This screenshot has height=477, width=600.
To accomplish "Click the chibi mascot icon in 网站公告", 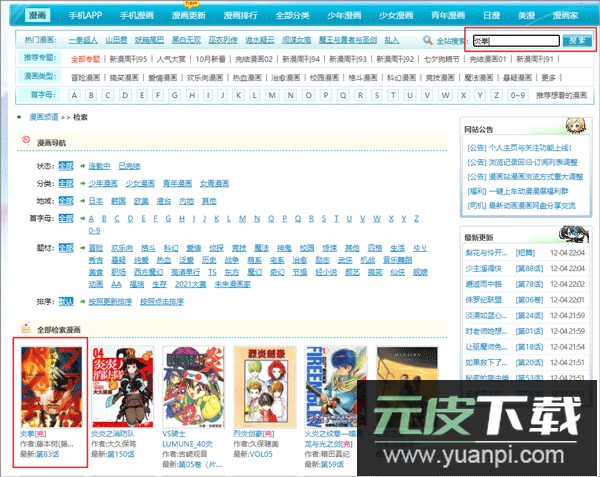I will point(577,128).
